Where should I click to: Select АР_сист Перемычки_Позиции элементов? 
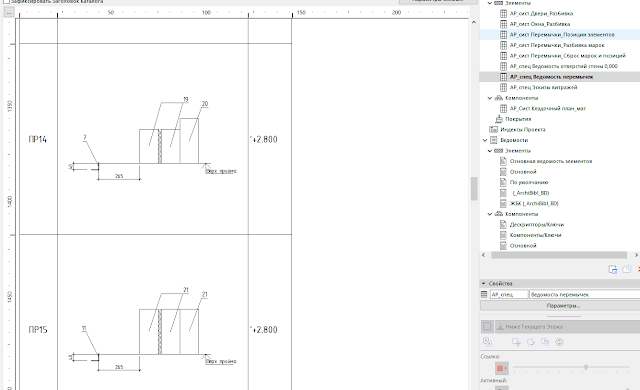pos(562,35)
